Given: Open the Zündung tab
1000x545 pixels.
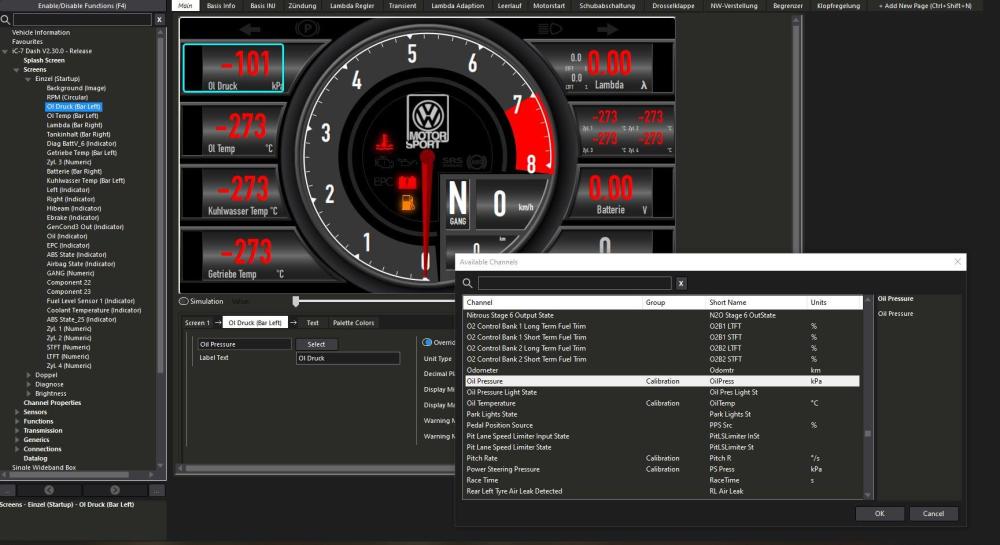Looking at the screenshot, I should [x=302, y=6].
